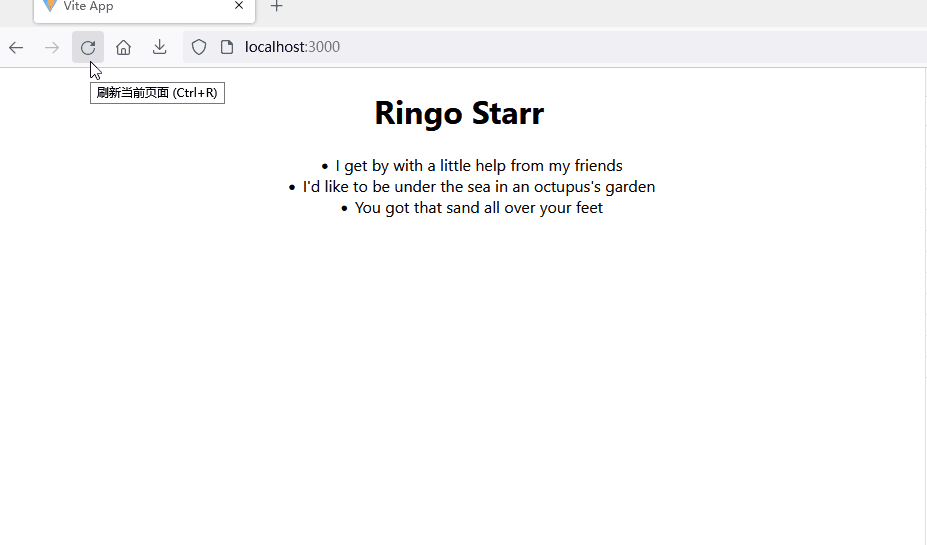Reload the current page
Screen dimensions: 927x545
tap(88, 47)
